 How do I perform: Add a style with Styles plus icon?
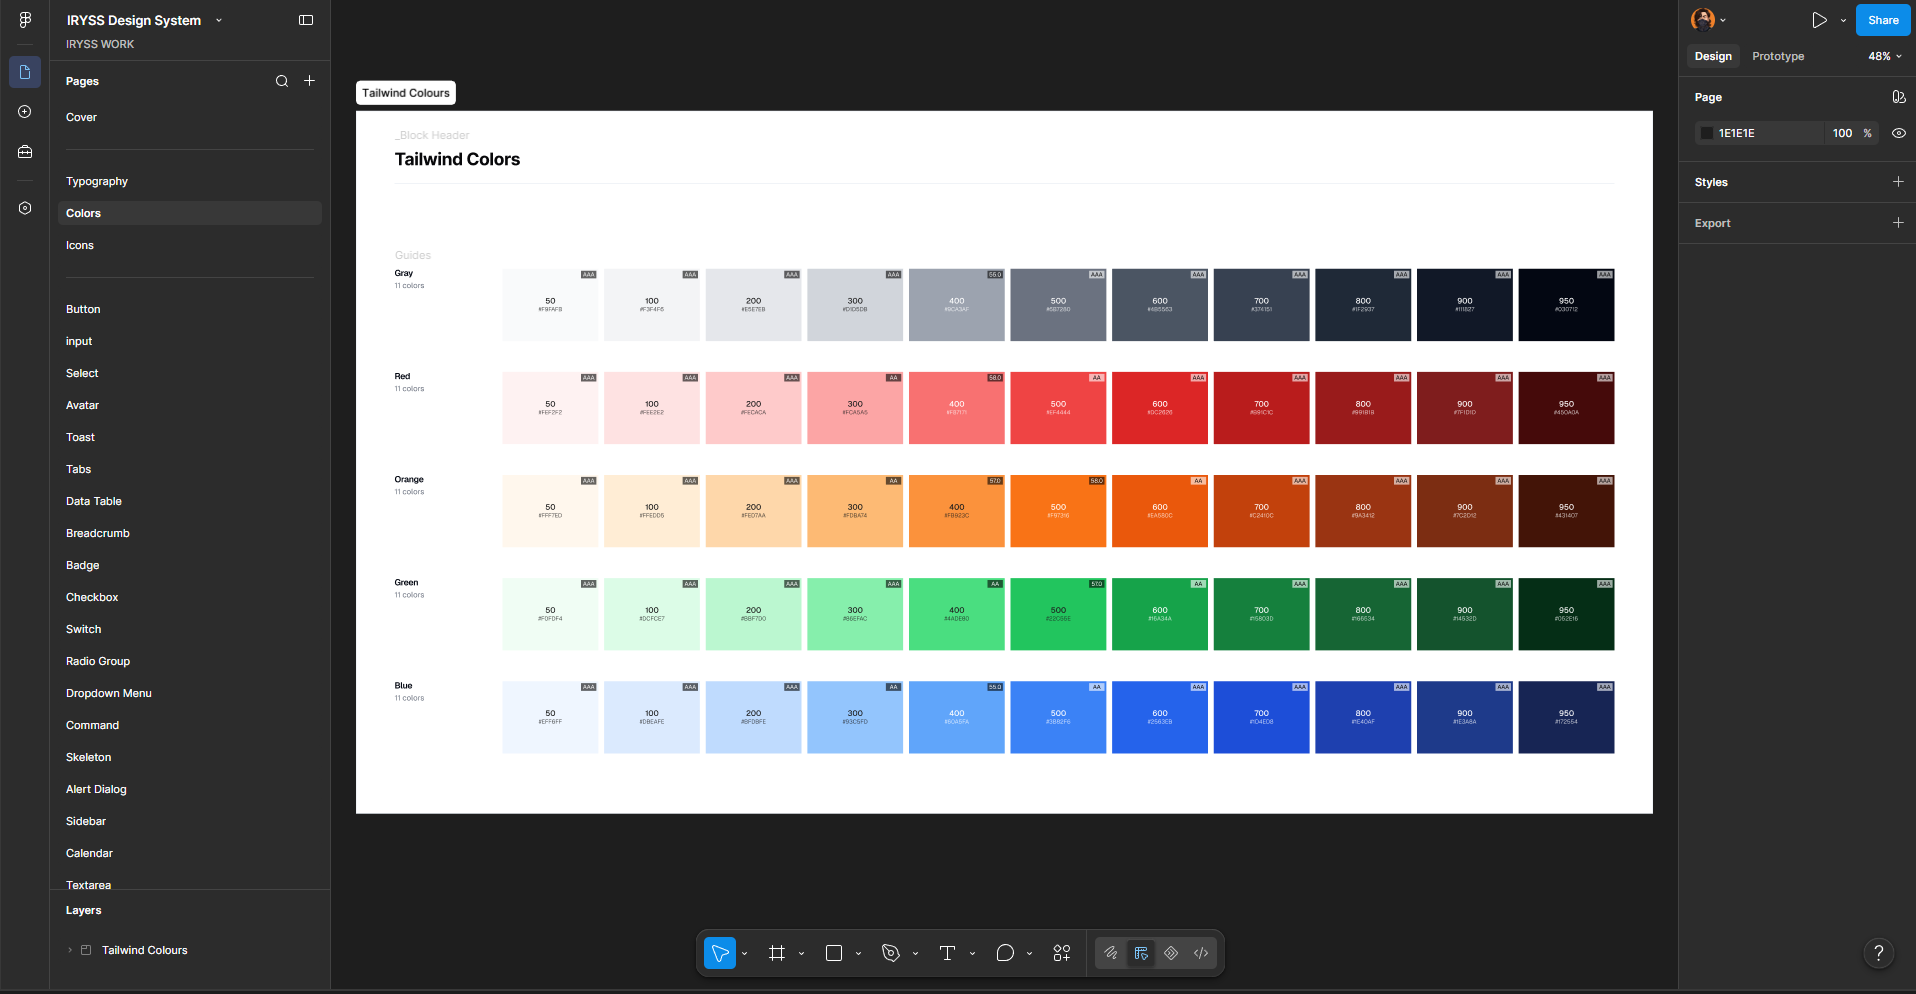point(1898,182)
